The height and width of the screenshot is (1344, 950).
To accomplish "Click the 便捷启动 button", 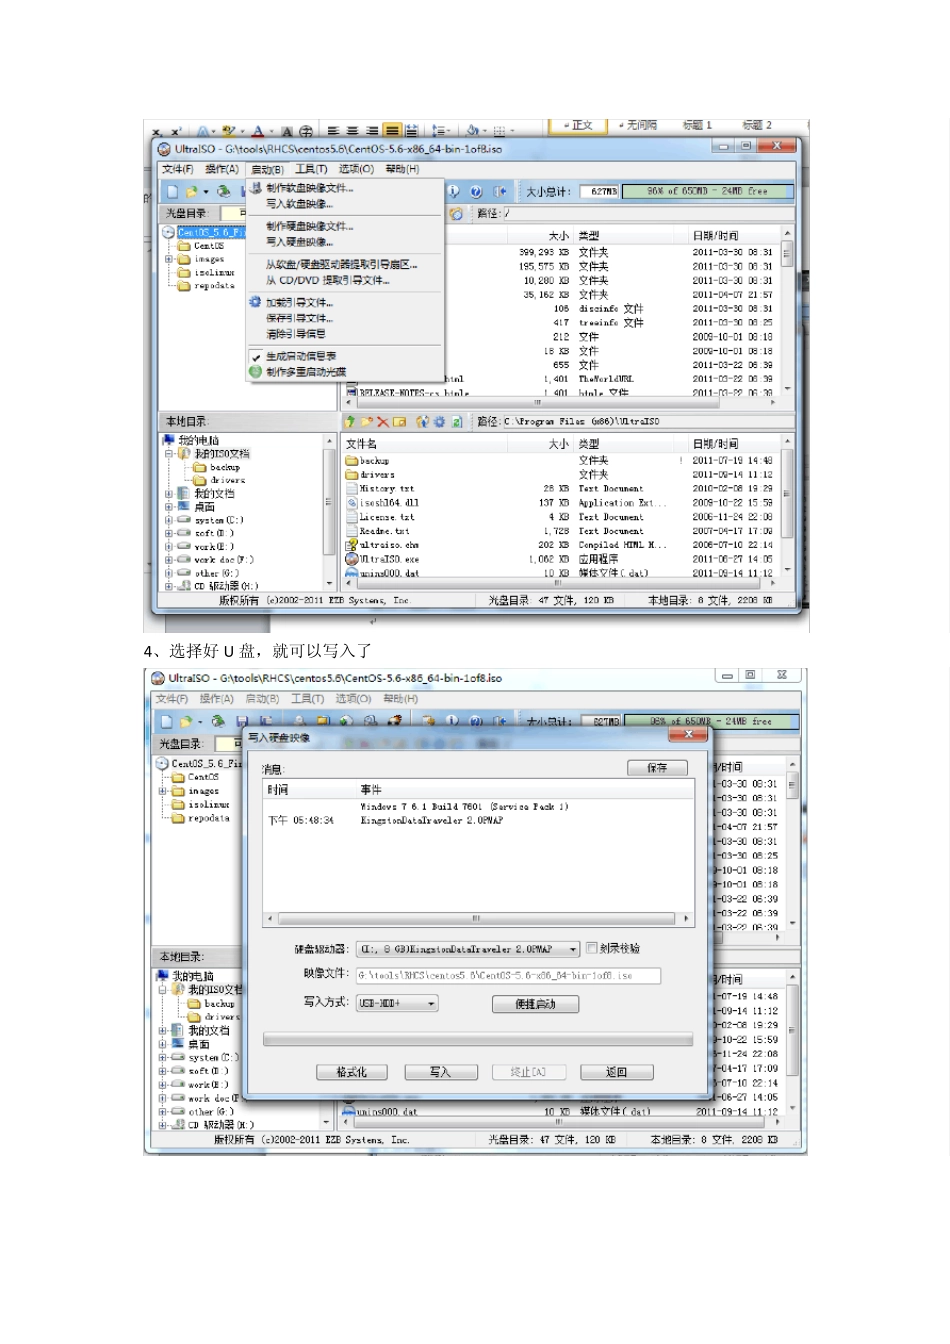I will [535, 1003].
